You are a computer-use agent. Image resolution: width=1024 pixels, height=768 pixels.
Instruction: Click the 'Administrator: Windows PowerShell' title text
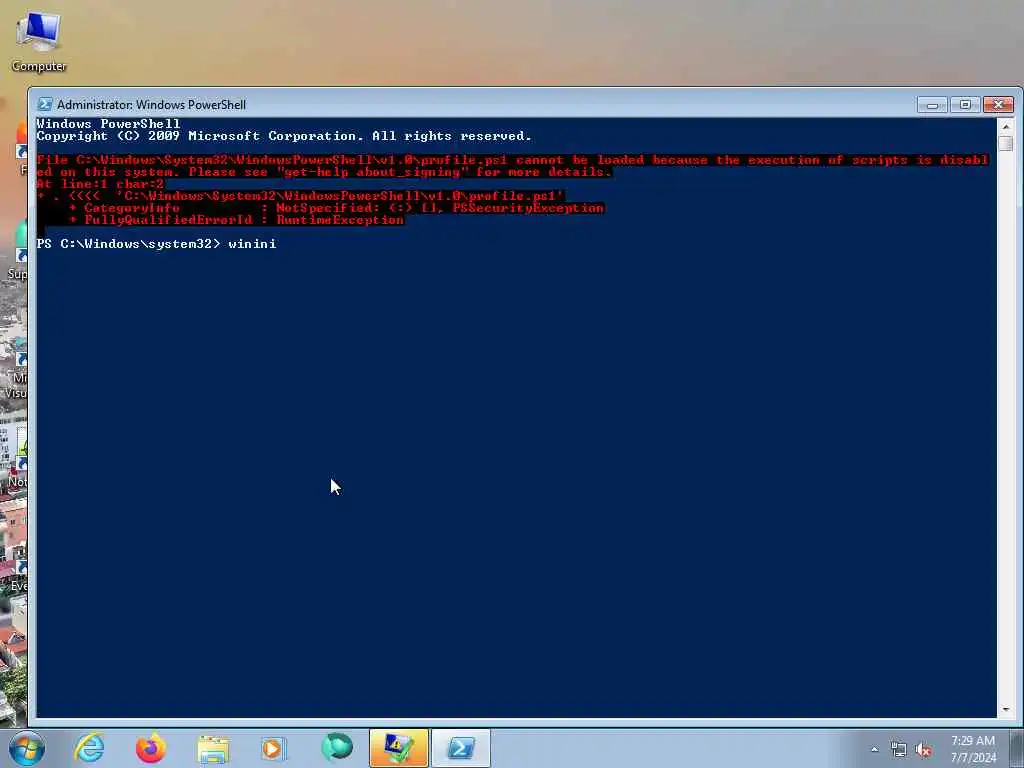click(152, 104)
